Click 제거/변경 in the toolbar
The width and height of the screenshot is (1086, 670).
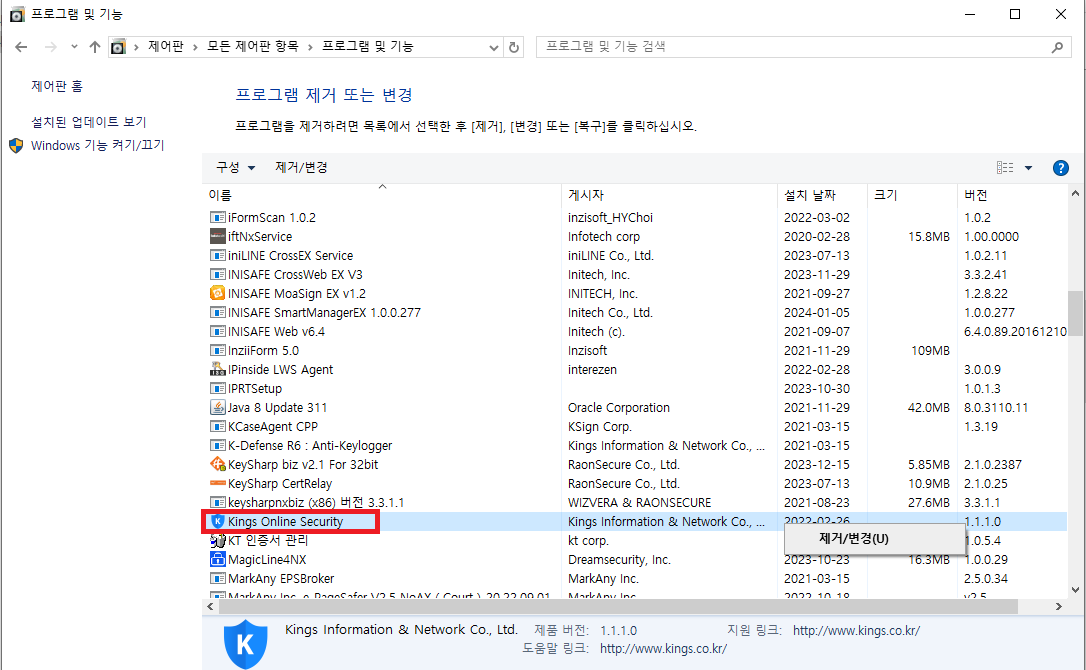coord(301,167)
